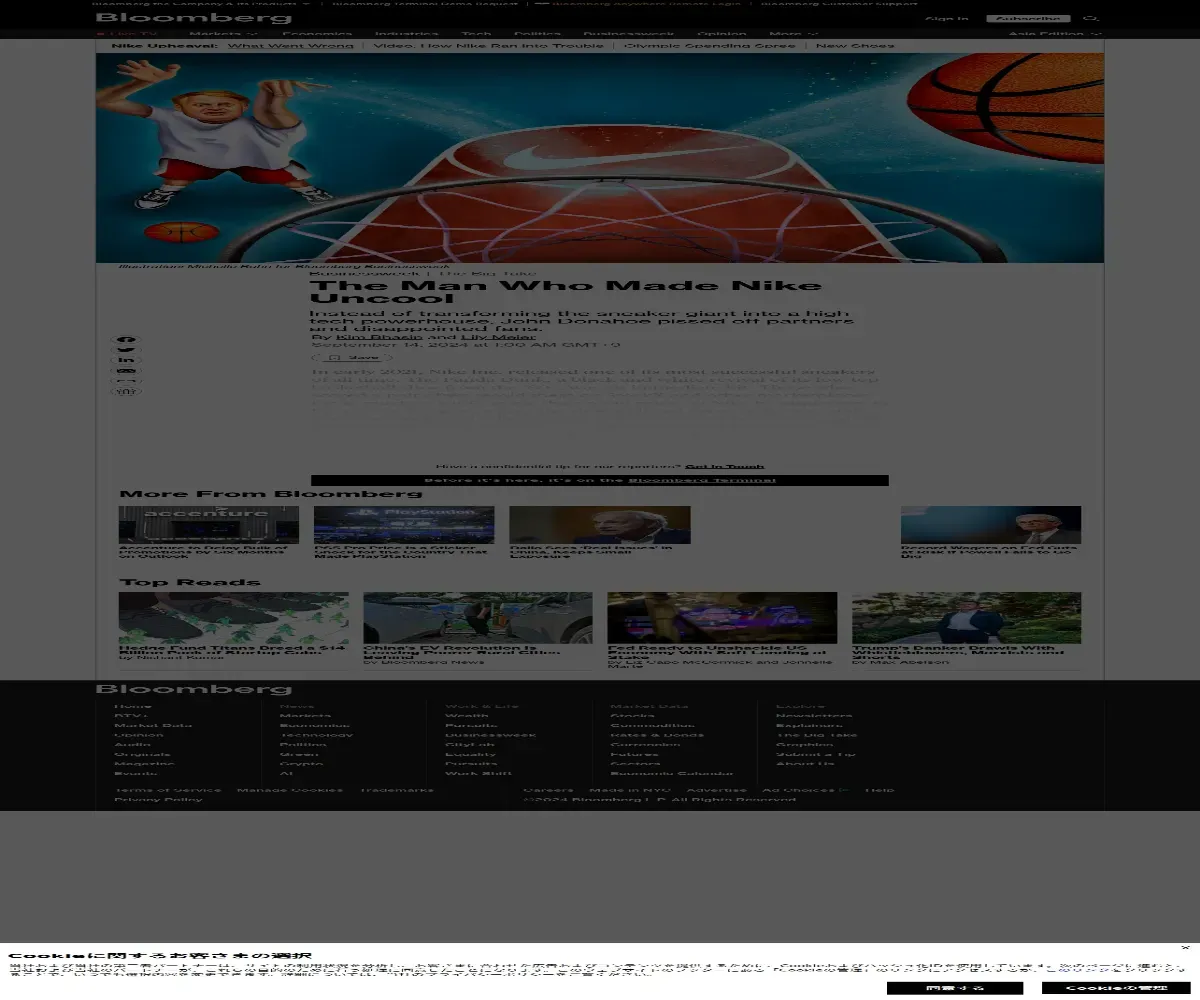Open China's EV Revolution story image

[478, 618]
